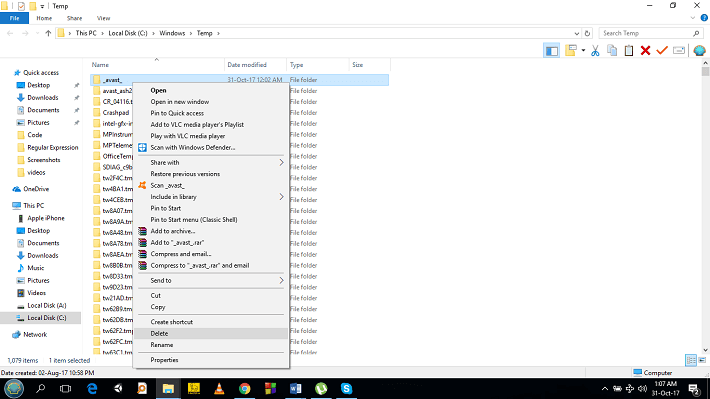The image size is (710, 399).
Task: Choose Delete in the context menu
Action: coord(211,333)
